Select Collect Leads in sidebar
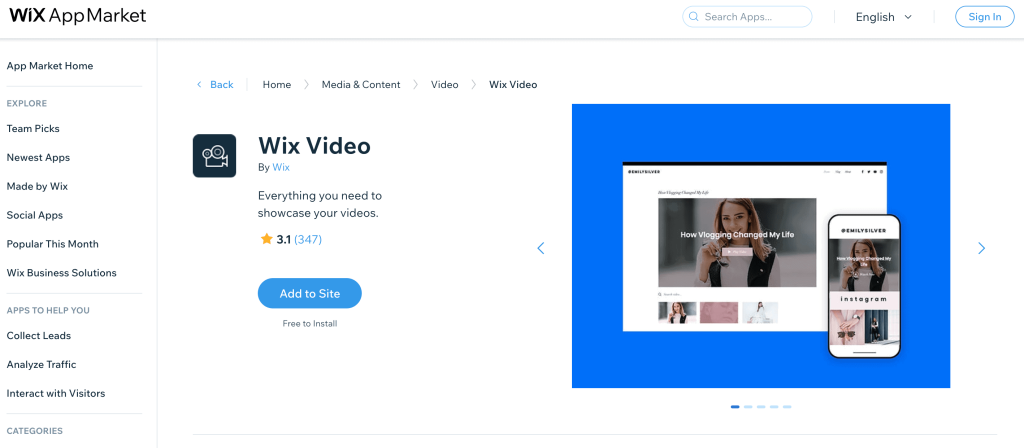 pos(39,336)
